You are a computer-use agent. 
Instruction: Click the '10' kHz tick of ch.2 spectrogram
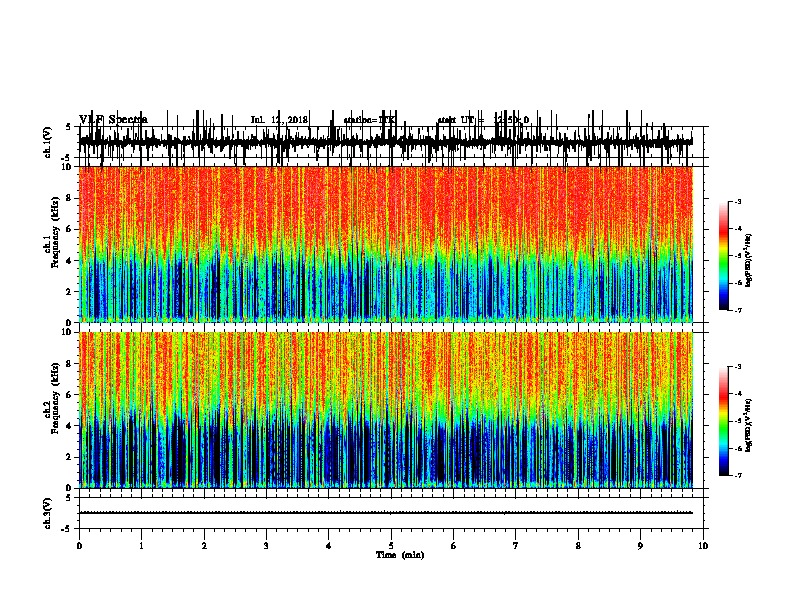pyautogui.click(x=68, y=332)
